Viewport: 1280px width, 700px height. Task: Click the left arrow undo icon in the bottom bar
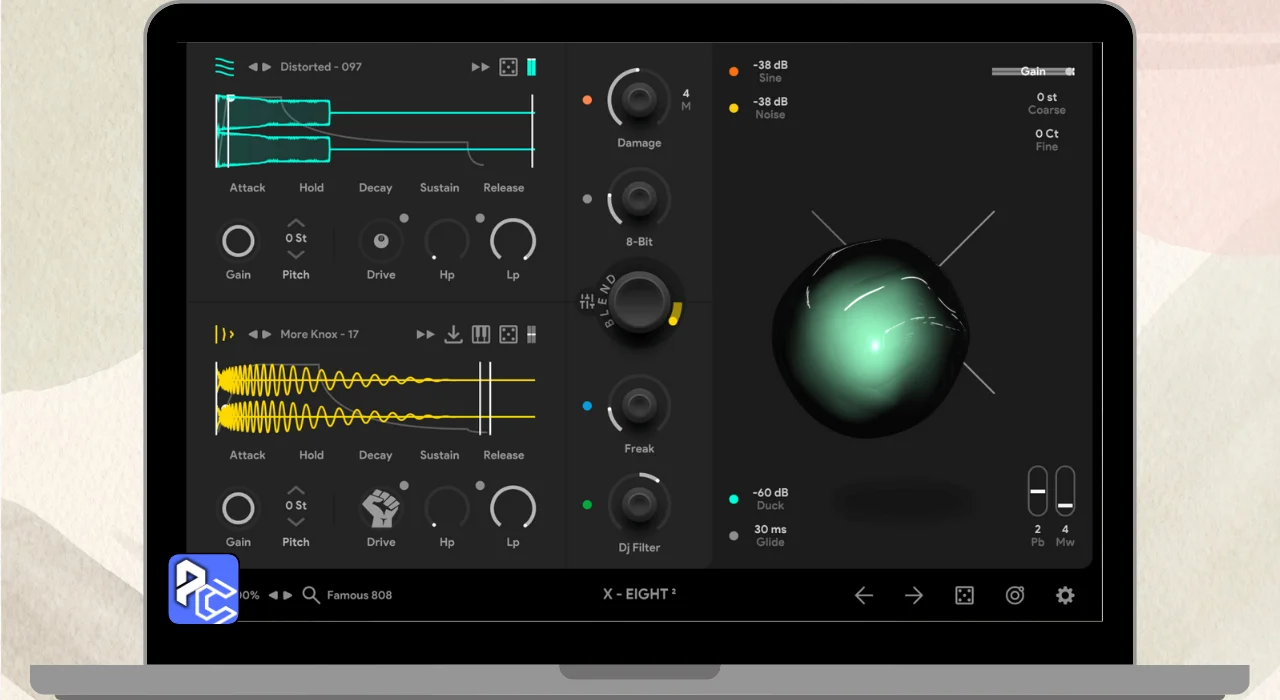coord(864,595)
